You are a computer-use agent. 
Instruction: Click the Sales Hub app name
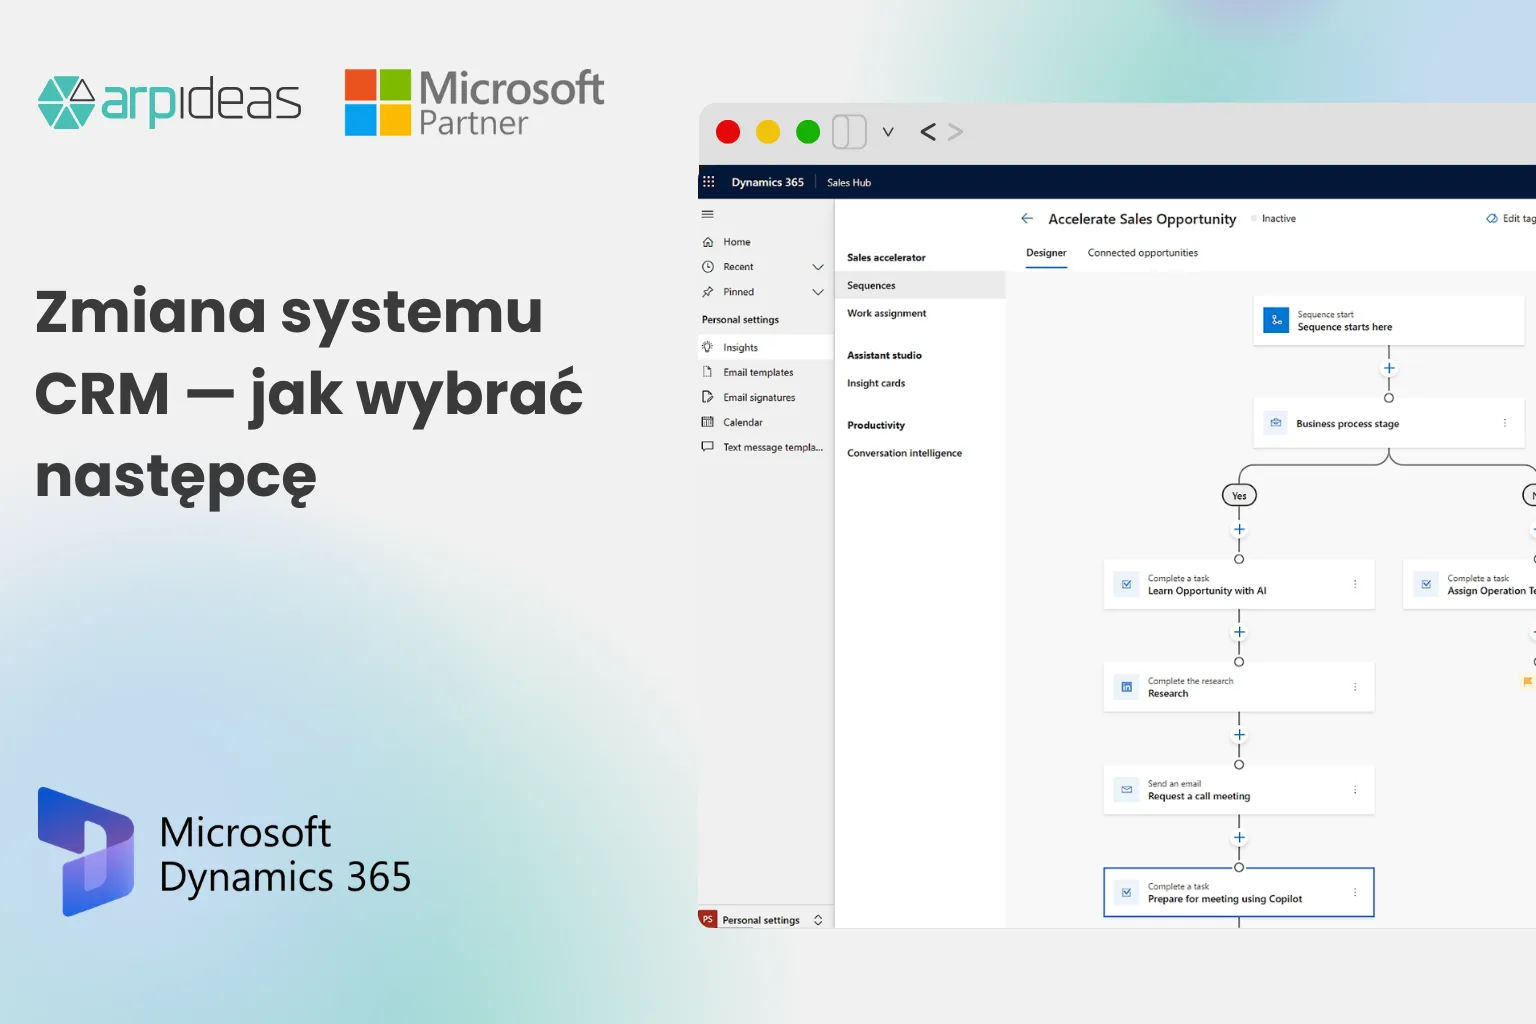point(849,183)
